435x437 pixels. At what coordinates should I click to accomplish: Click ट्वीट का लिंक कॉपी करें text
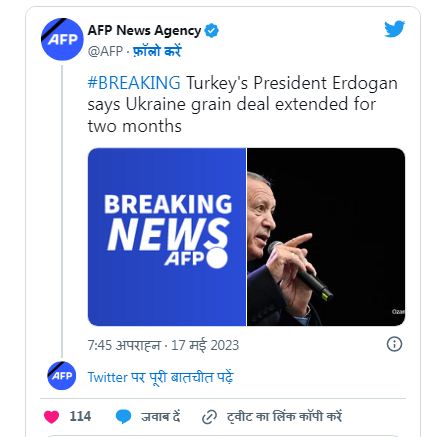coord(284,417)
